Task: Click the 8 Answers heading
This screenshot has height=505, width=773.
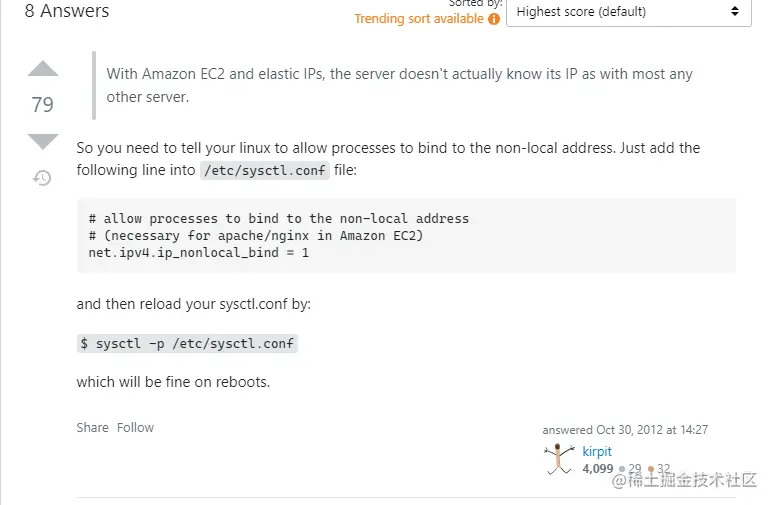Action: click(x=67, y=12)
